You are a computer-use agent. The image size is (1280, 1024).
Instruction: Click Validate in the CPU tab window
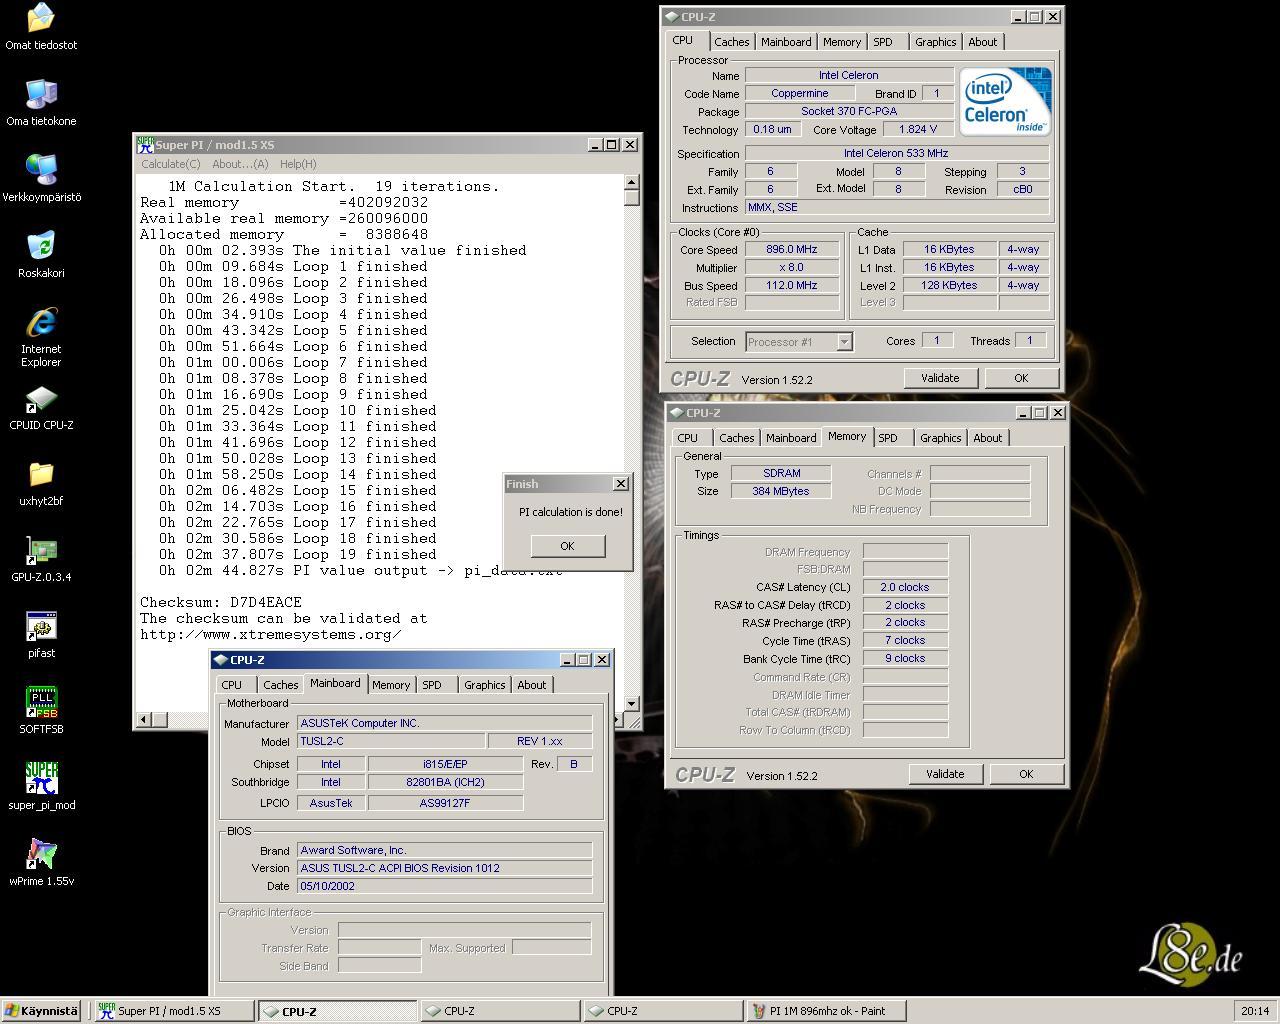pos(940,378)
